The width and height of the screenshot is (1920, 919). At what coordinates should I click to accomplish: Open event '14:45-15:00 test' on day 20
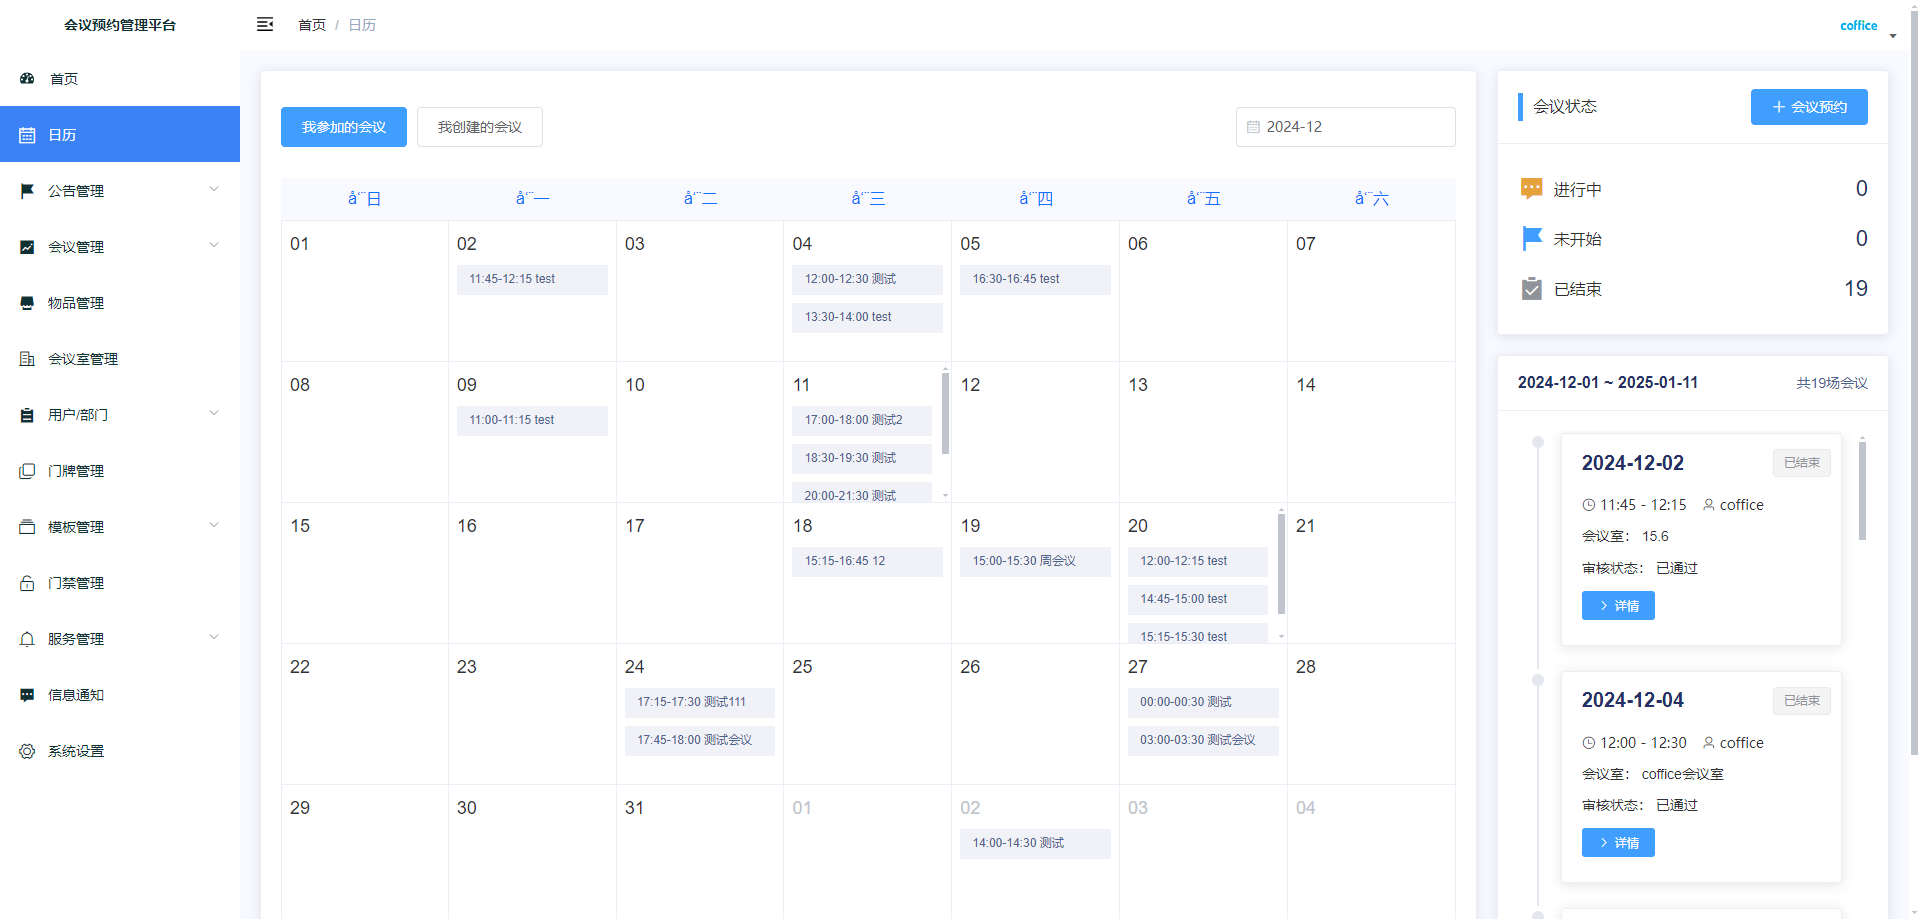pyautogui.click(x=1198, y=599)
